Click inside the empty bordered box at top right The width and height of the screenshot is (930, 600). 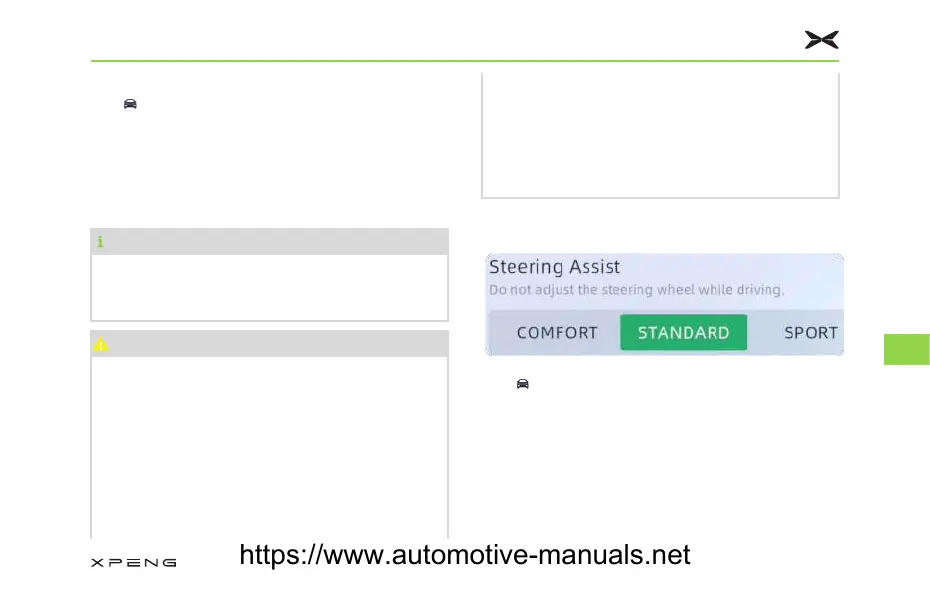point(660,135)
